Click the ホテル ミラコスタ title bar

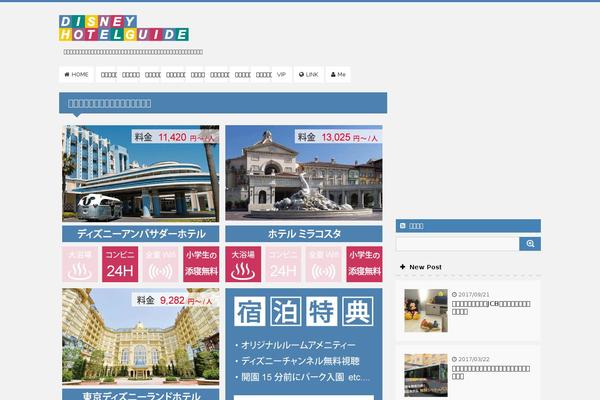pos(304,233)
